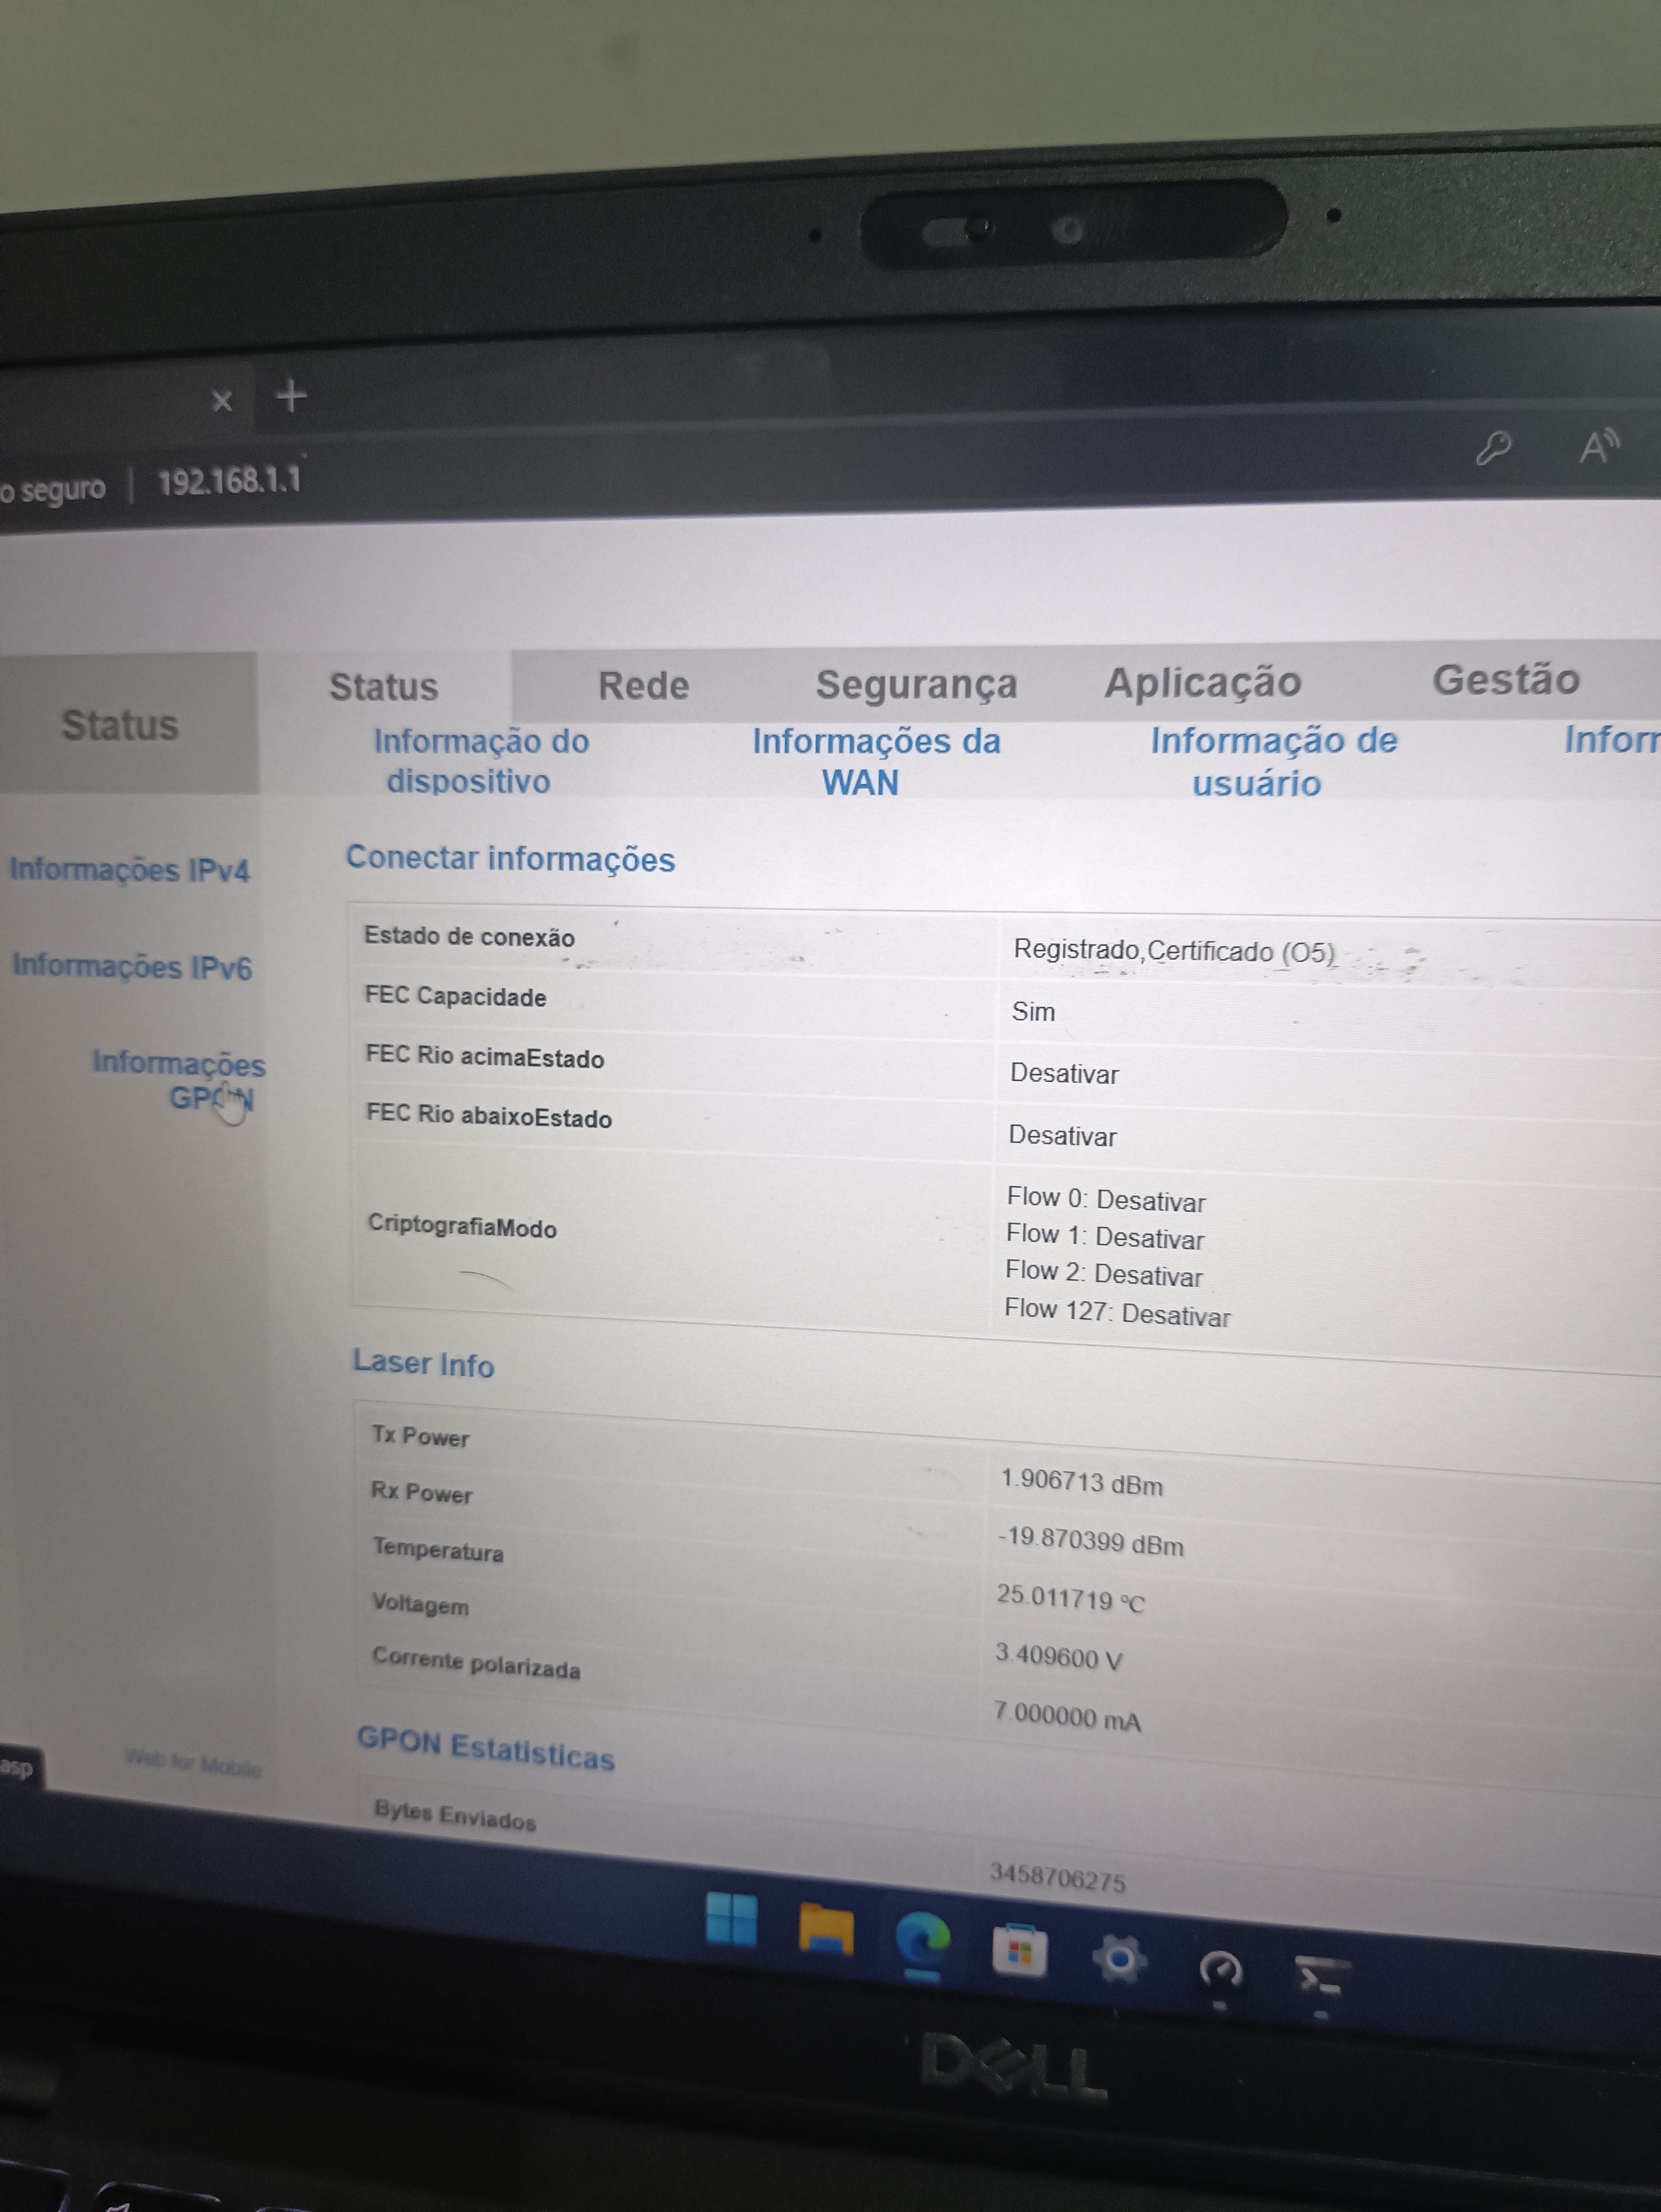Viewport: 1661px width, 2212px height.
Task: Open Informação de usuário submenu
Action: coord(1272,761)
